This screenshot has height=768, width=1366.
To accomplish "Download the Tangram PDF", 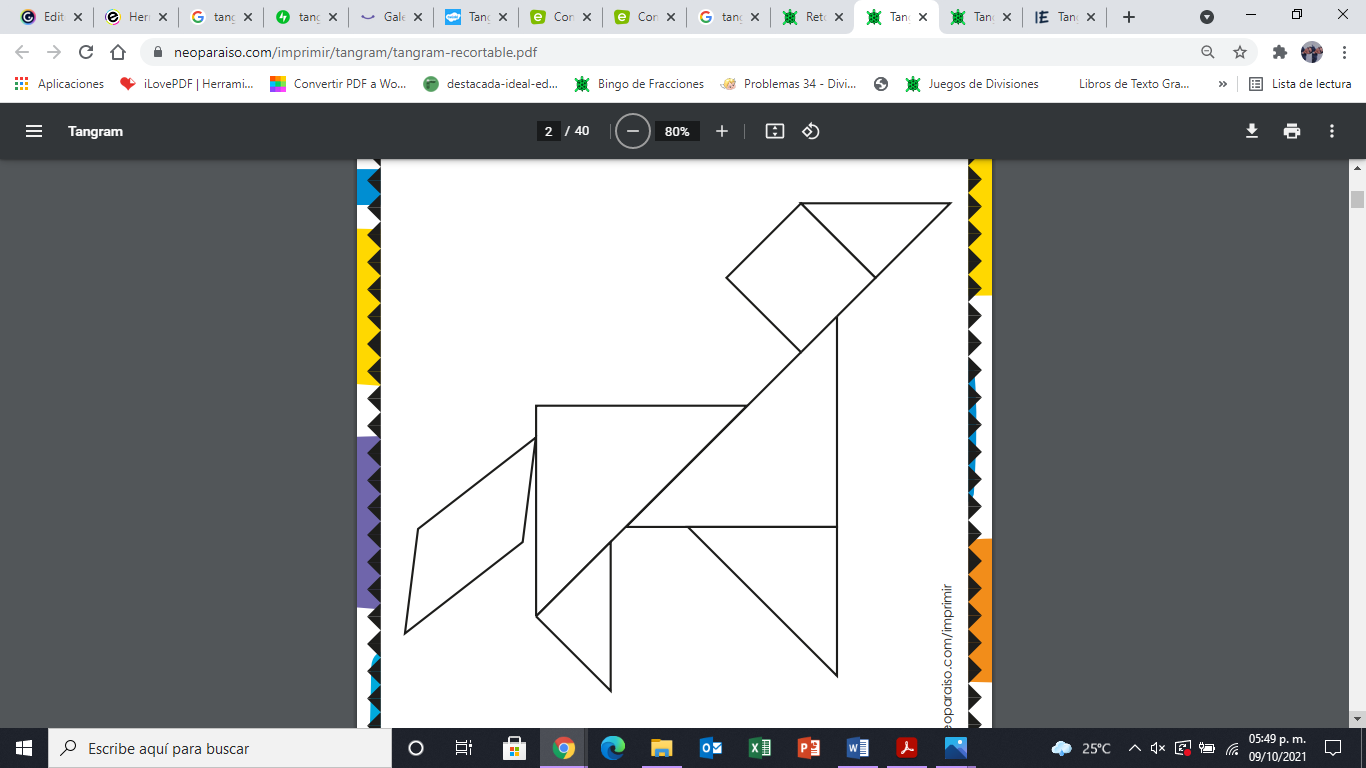I will [x=1251, y=130].
